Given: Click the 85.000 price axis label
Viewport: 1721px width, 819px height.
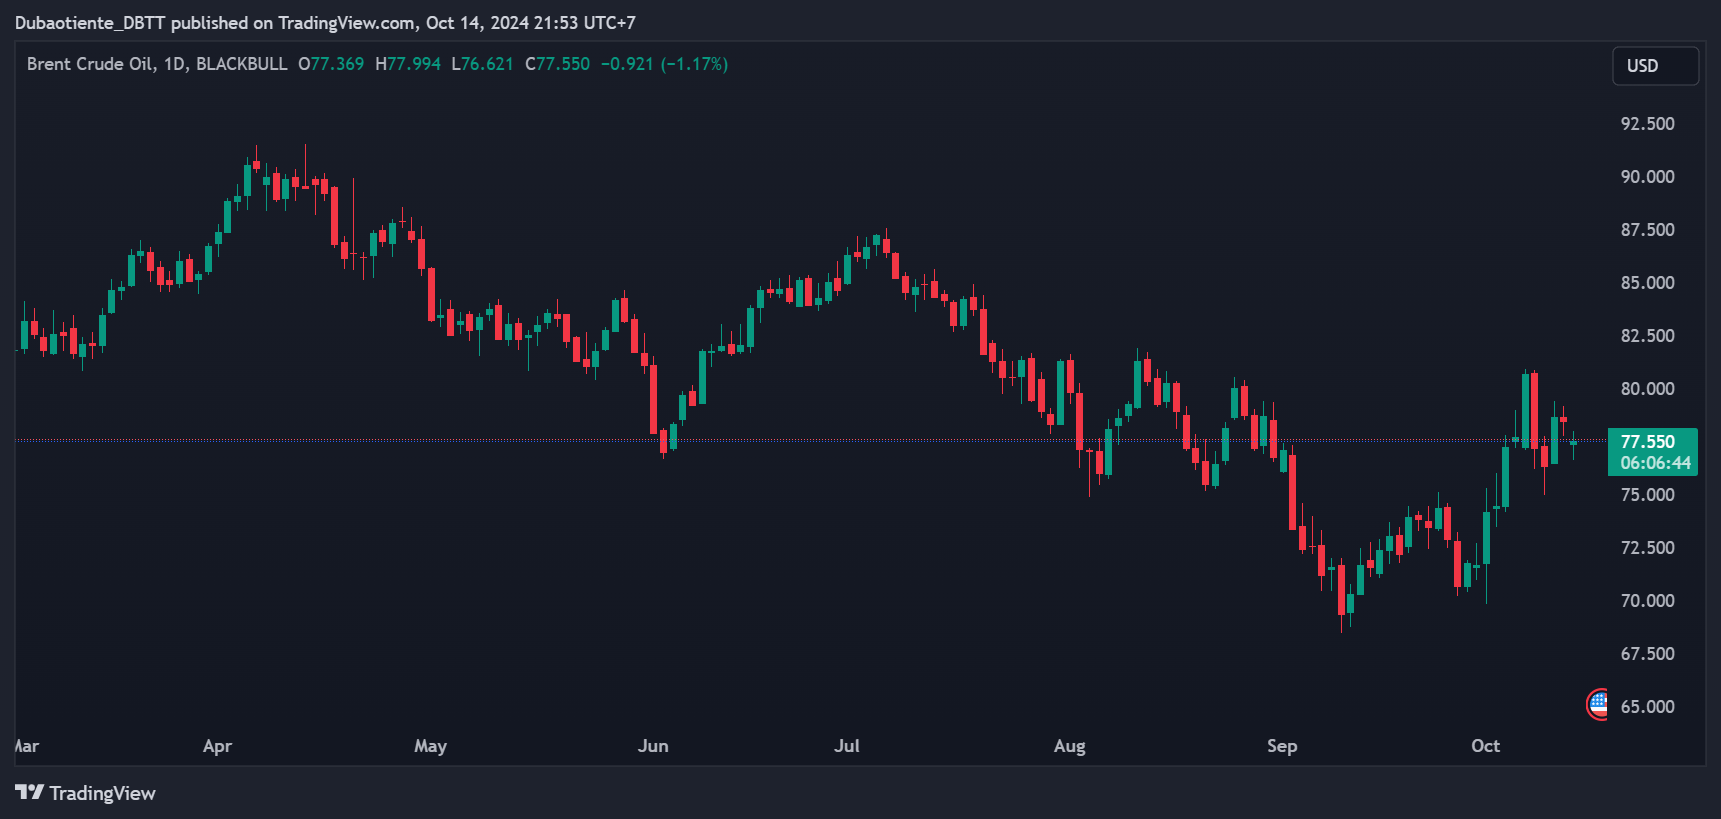Looking at the screenshot, I should pyautogui.click(x=1647, y=283).
